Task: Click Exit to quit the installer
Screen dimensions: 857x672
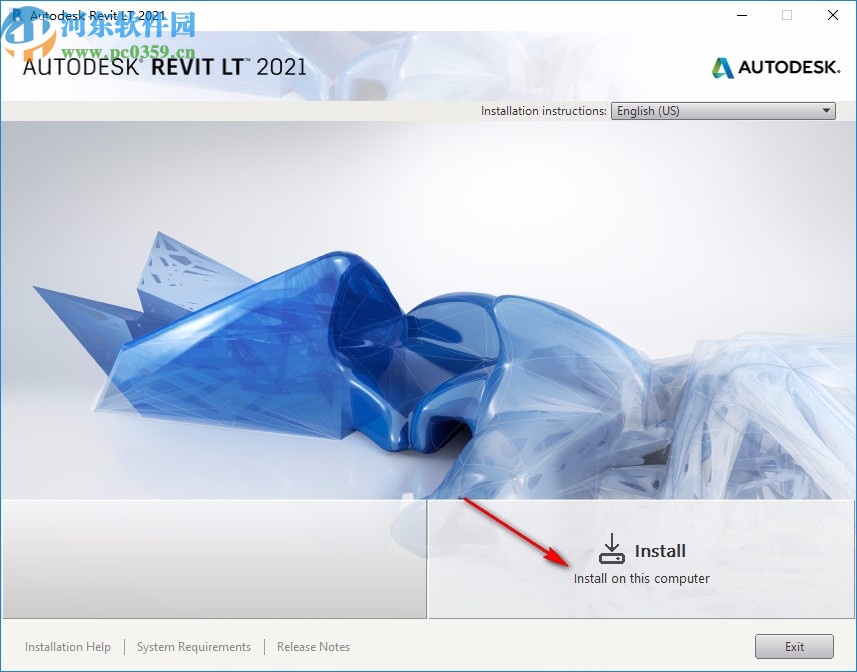Action: tap(794, 647)
